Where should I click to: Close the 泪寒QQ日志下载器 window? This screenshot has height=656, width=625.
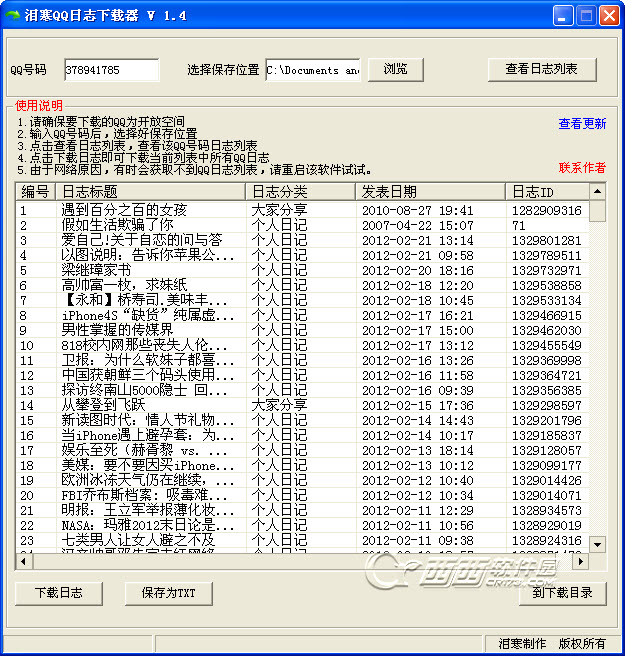(609, 16)
